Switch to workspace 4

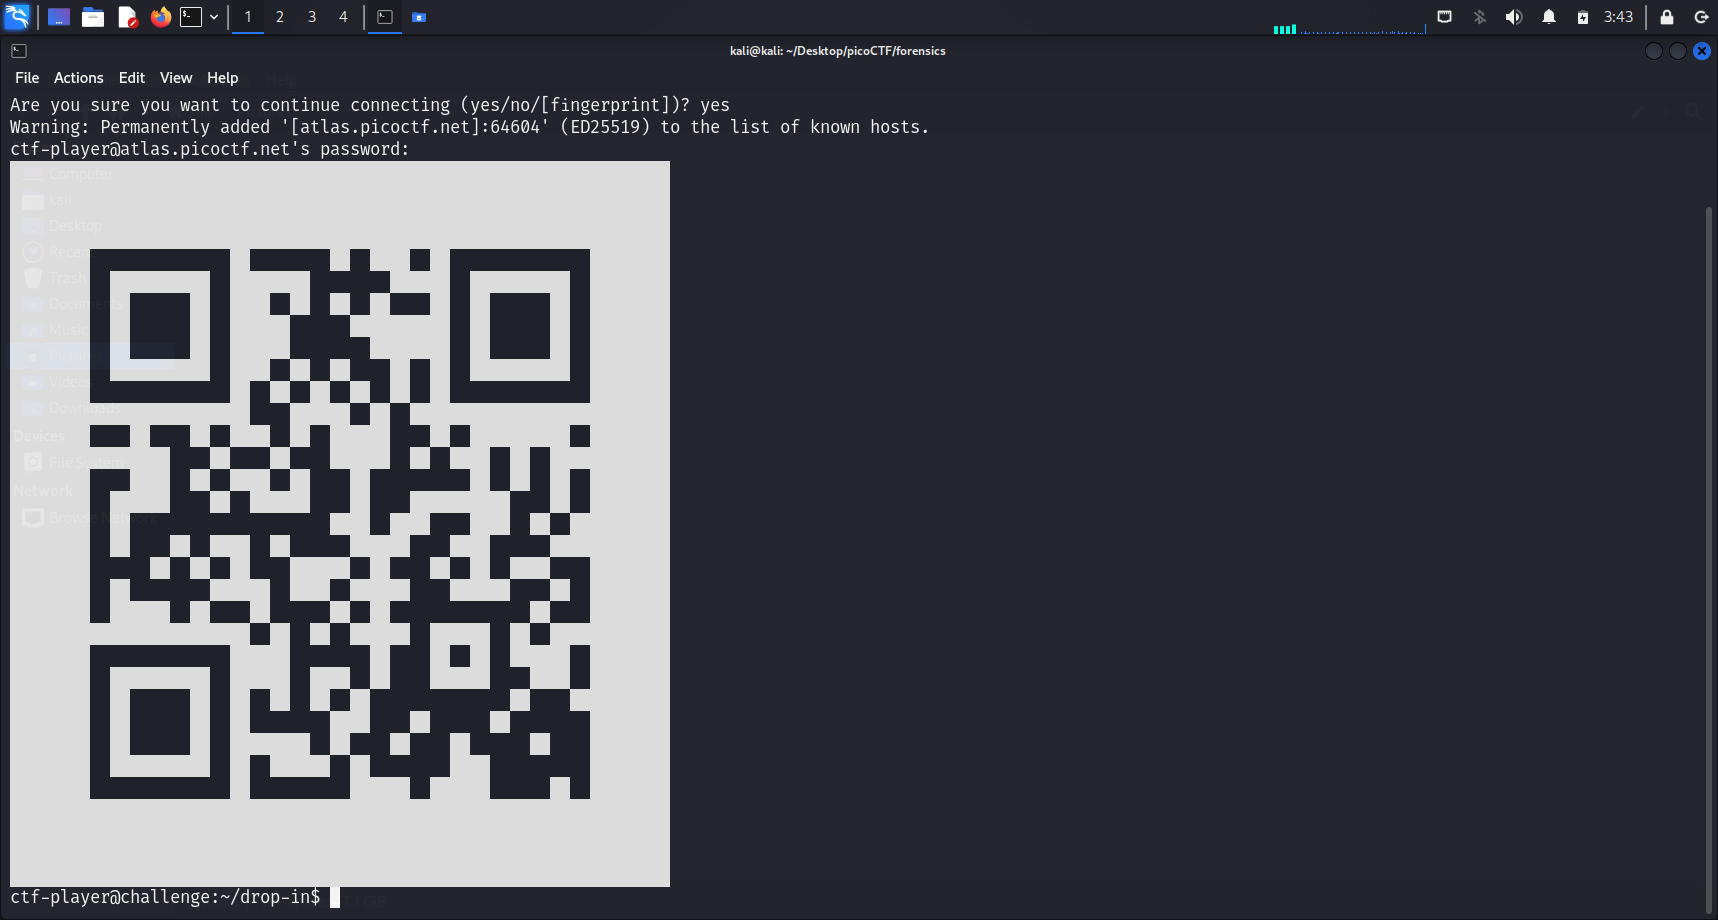343,17
